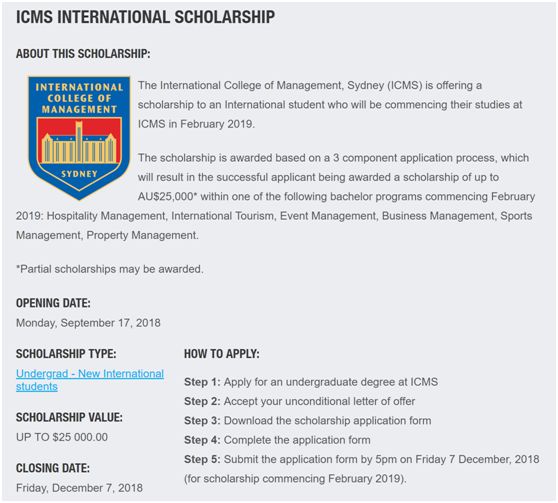The image size is (558, 503).
Task: Click the partial scholarships may be awarded footnote
Action: (x=110, y=269)
